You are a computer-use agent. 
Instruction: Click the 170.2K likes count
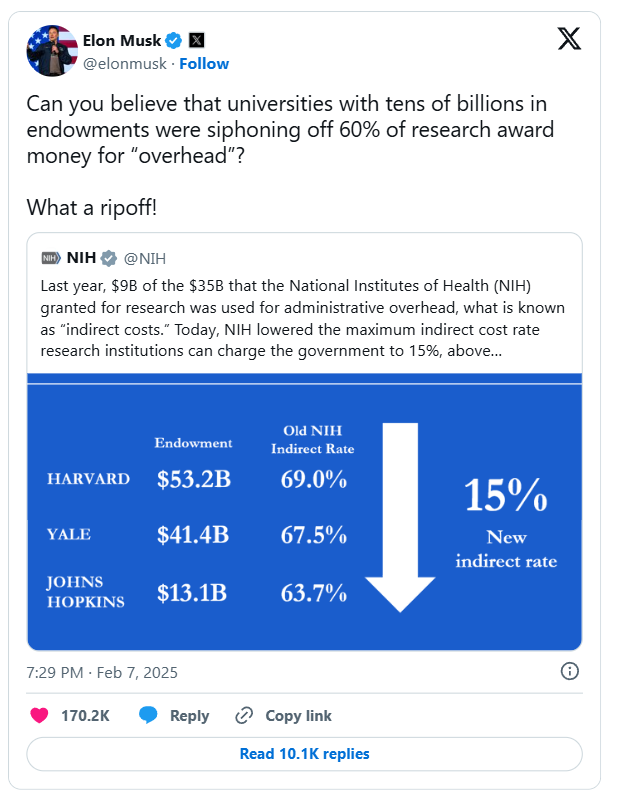(x=85, y=716)
